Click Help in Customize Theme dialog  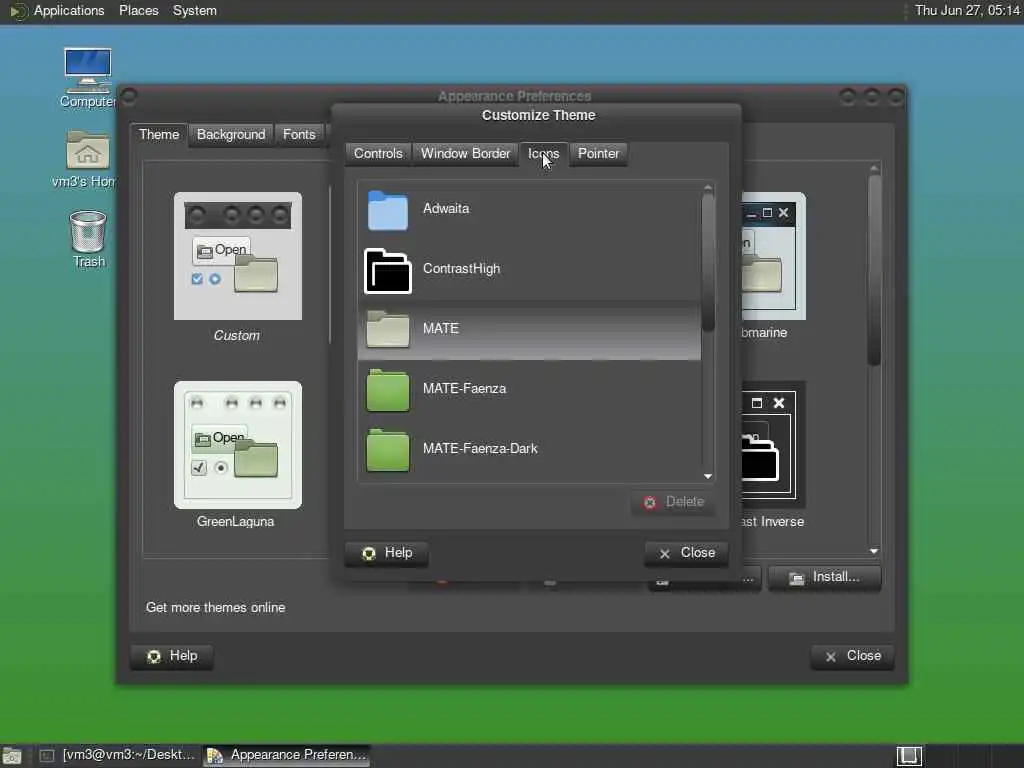[x=387, y=553]
